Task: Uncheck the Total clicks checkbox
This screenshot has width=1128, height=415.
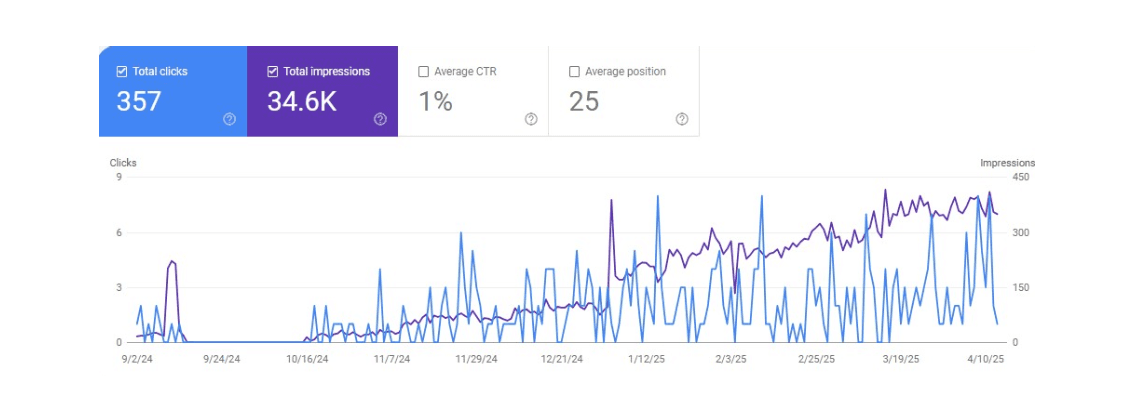Action: click(x=122, y=72)
